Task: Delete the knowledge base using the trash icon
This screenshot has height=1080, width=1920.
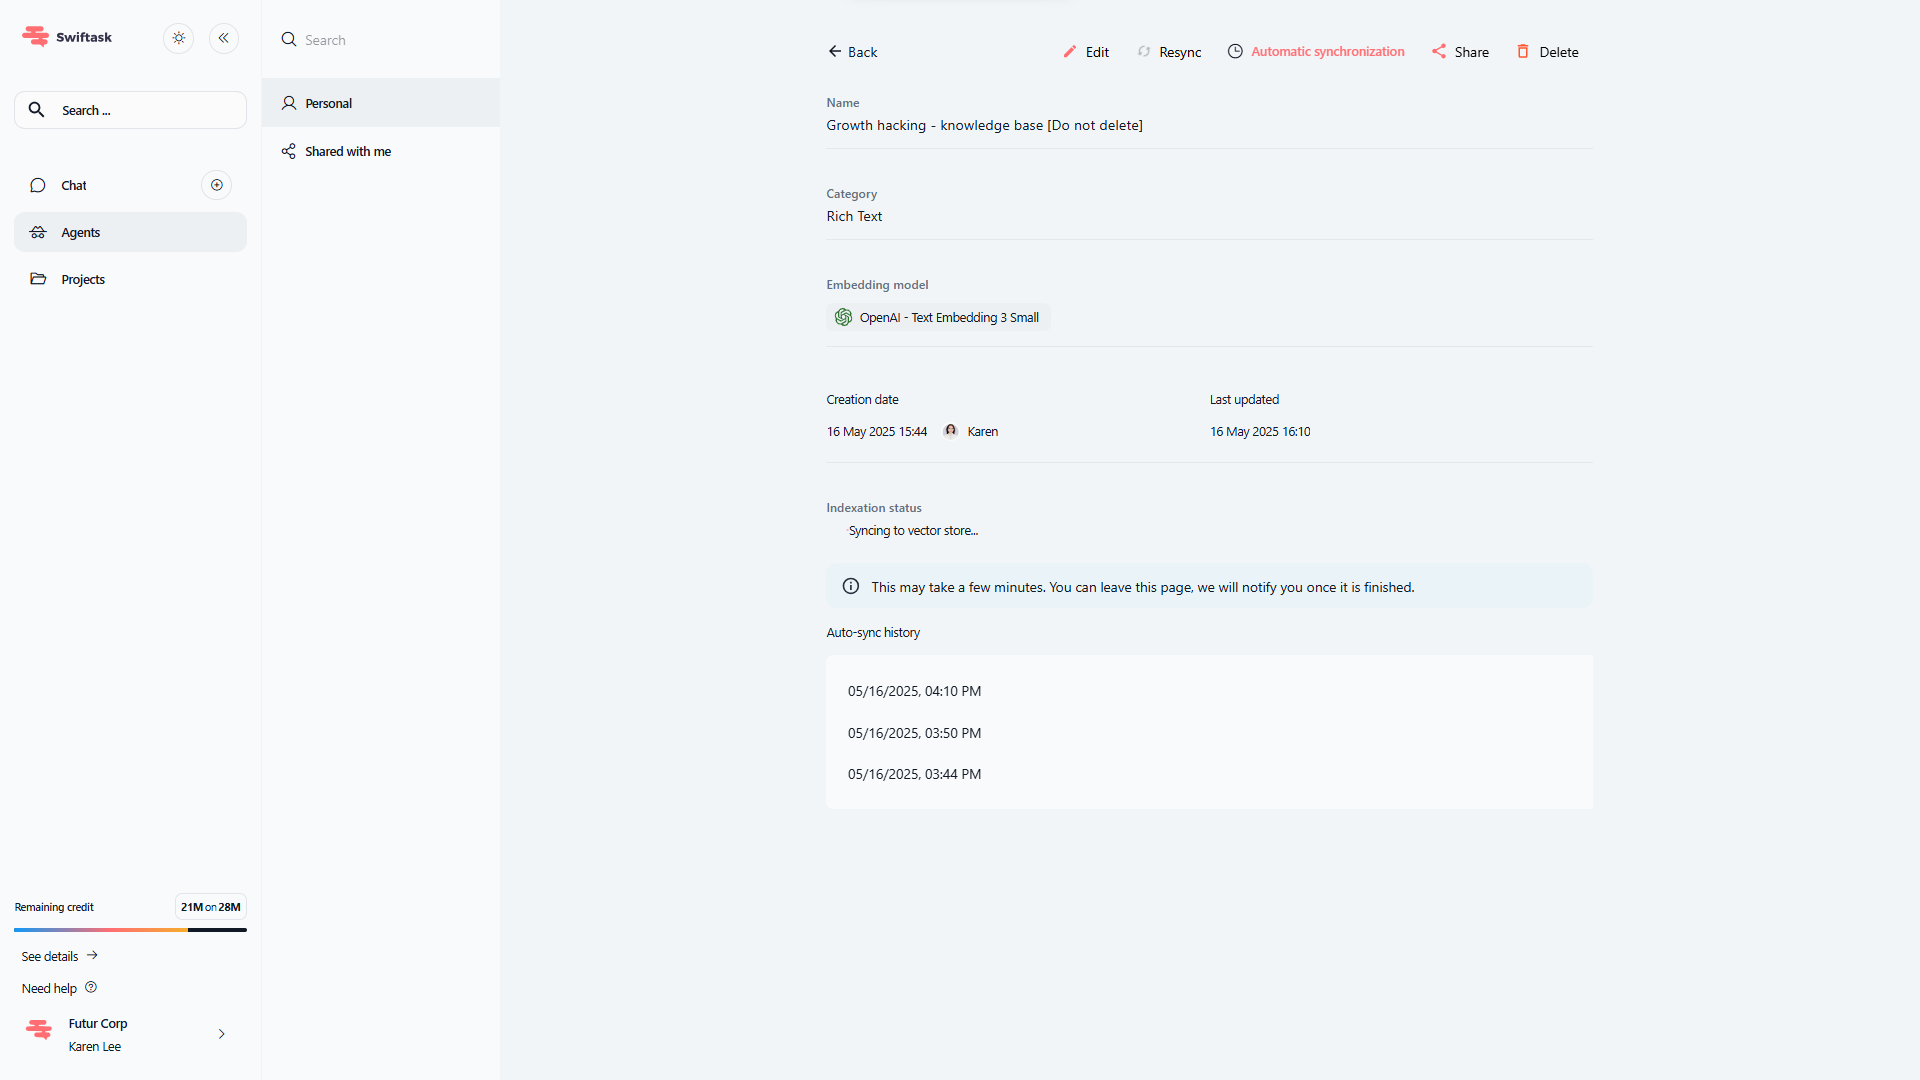Action: (1523, 52)
